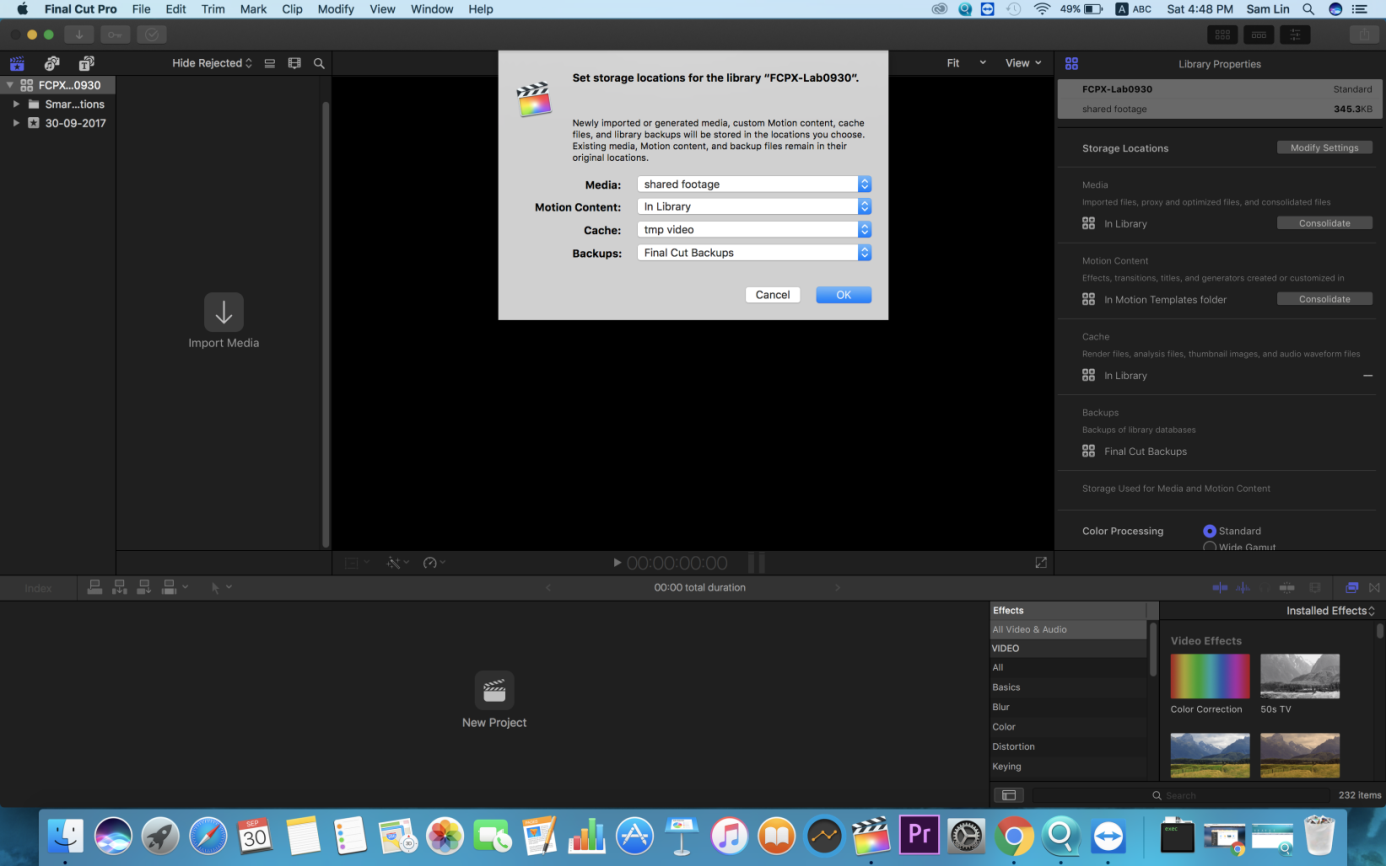1386x866 pixels.
Task: Click the keyword editor key toolbar button
Action: point(115,35)
